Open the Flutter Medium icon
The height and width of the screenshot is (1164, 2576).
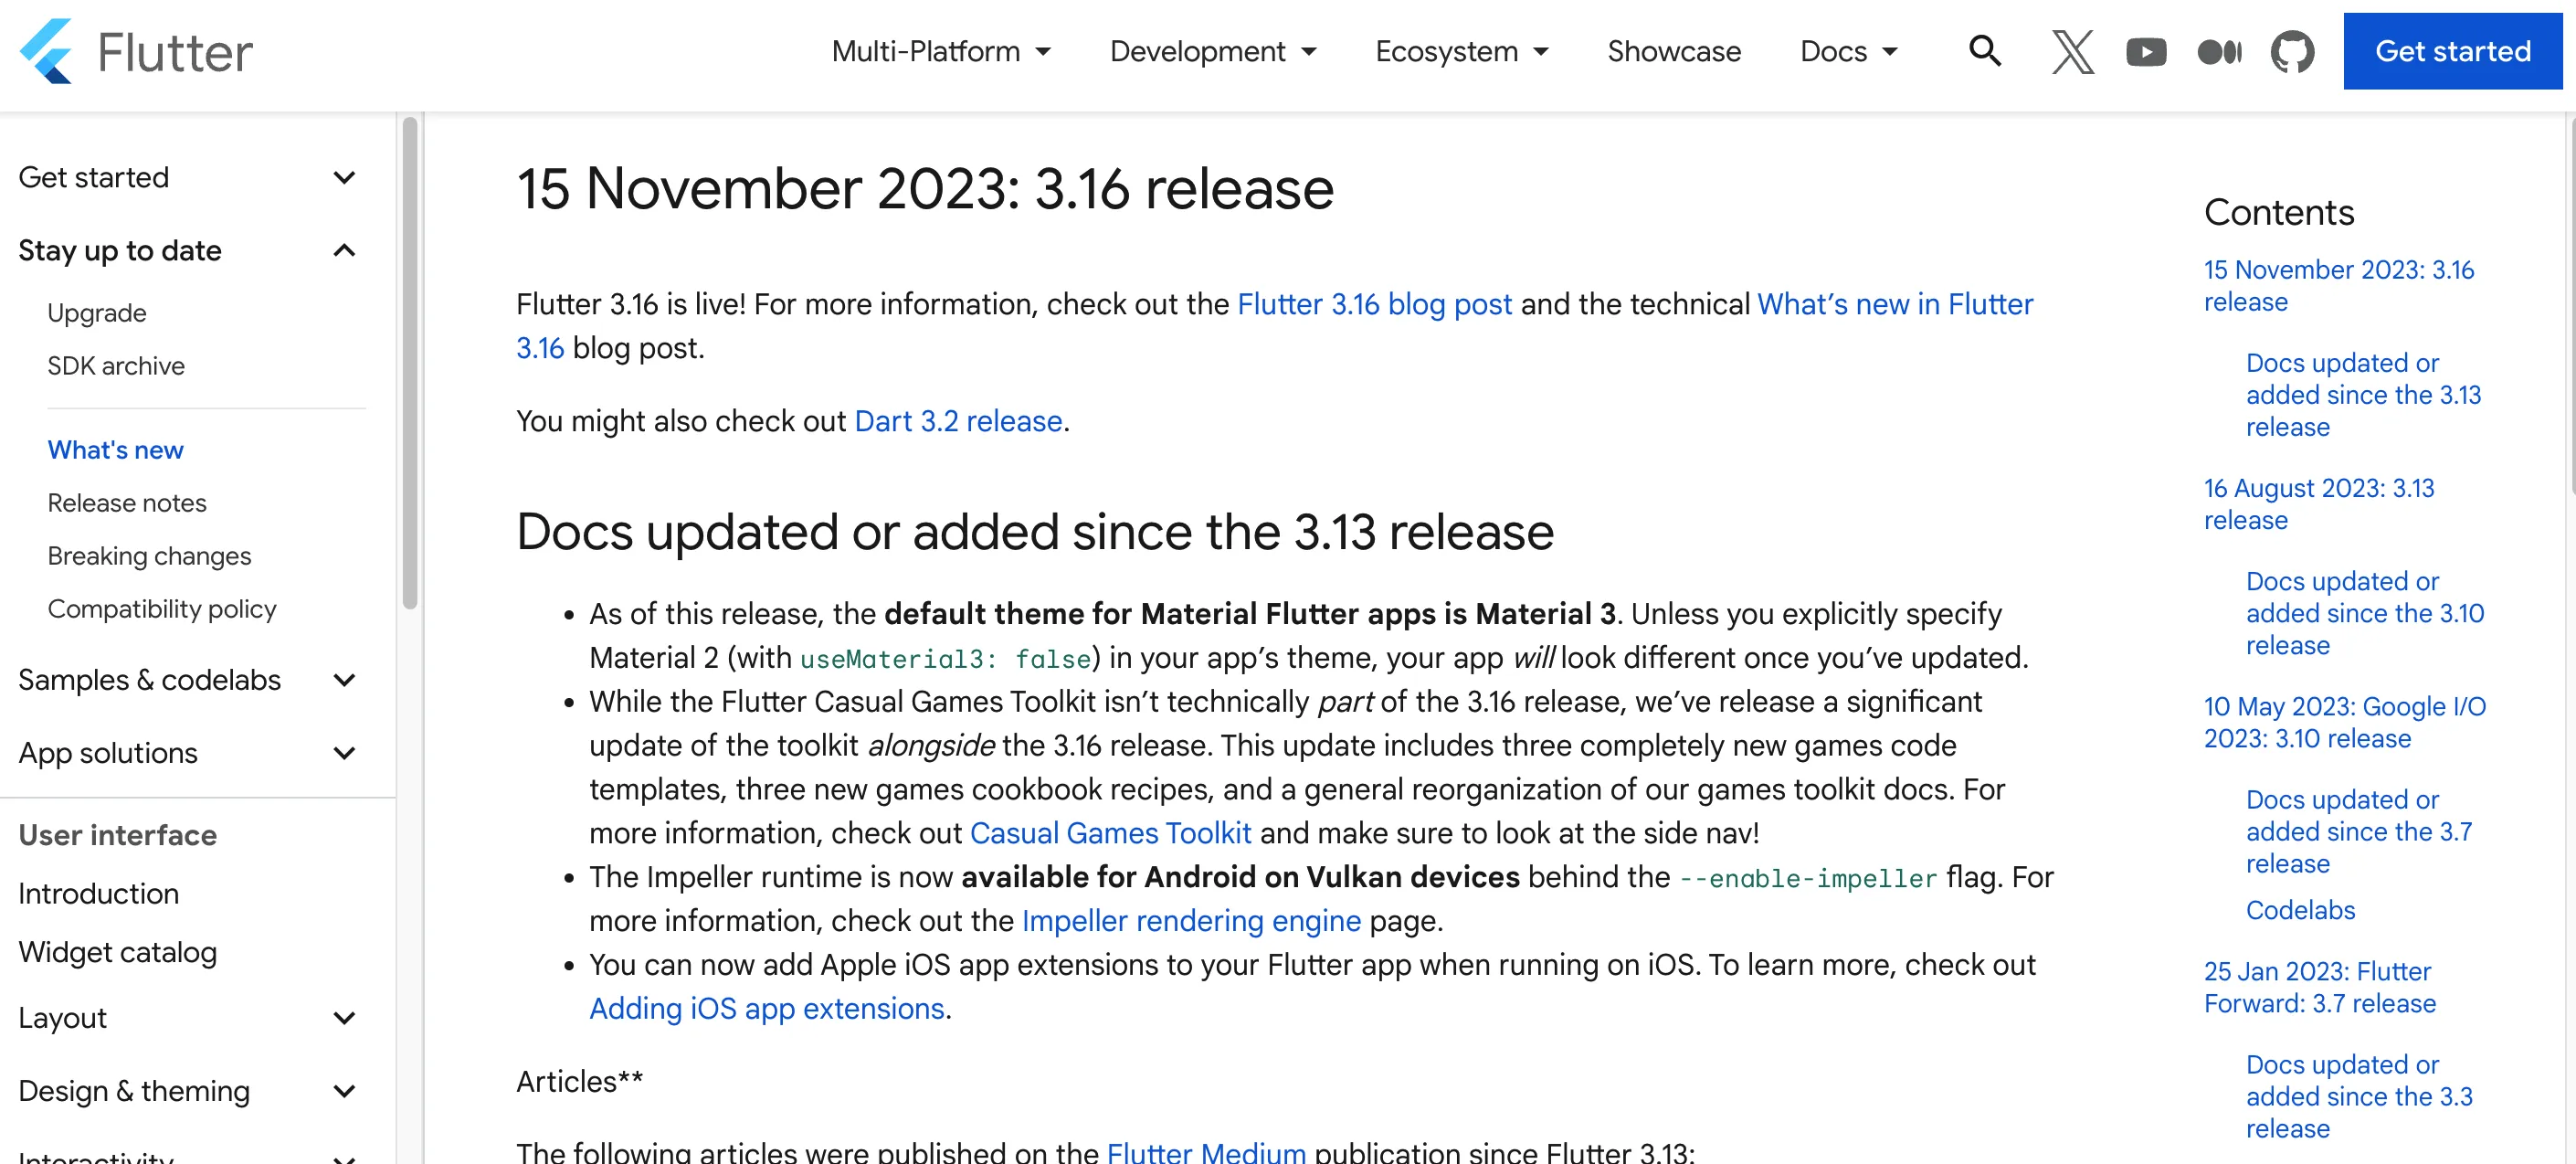coord(2219,51)
